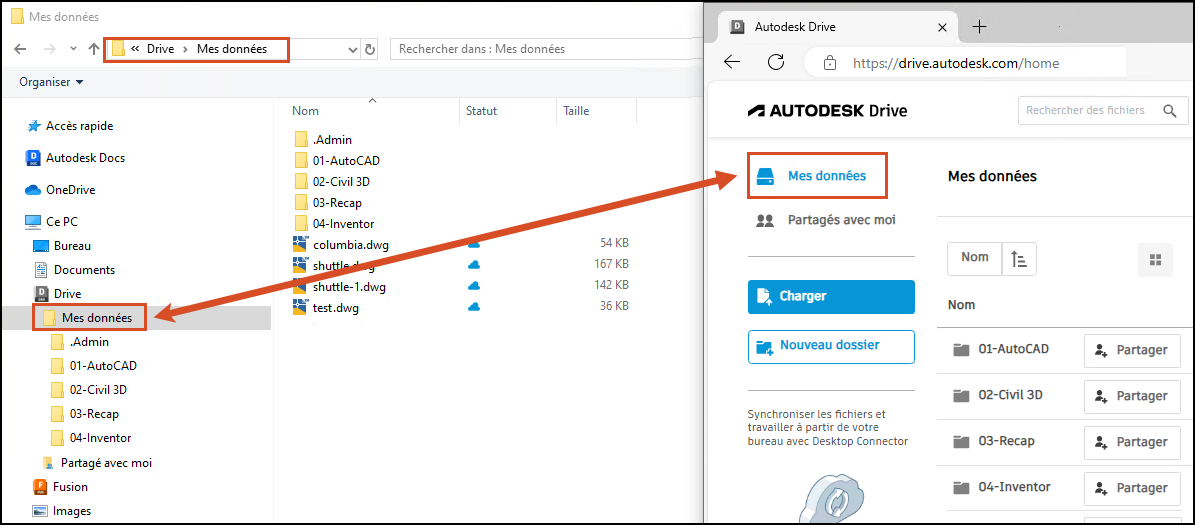Click cloud status icon for columbia.dwg
Image resolution: width=1195 pixels, height=525 pixels.
[474, 244]
